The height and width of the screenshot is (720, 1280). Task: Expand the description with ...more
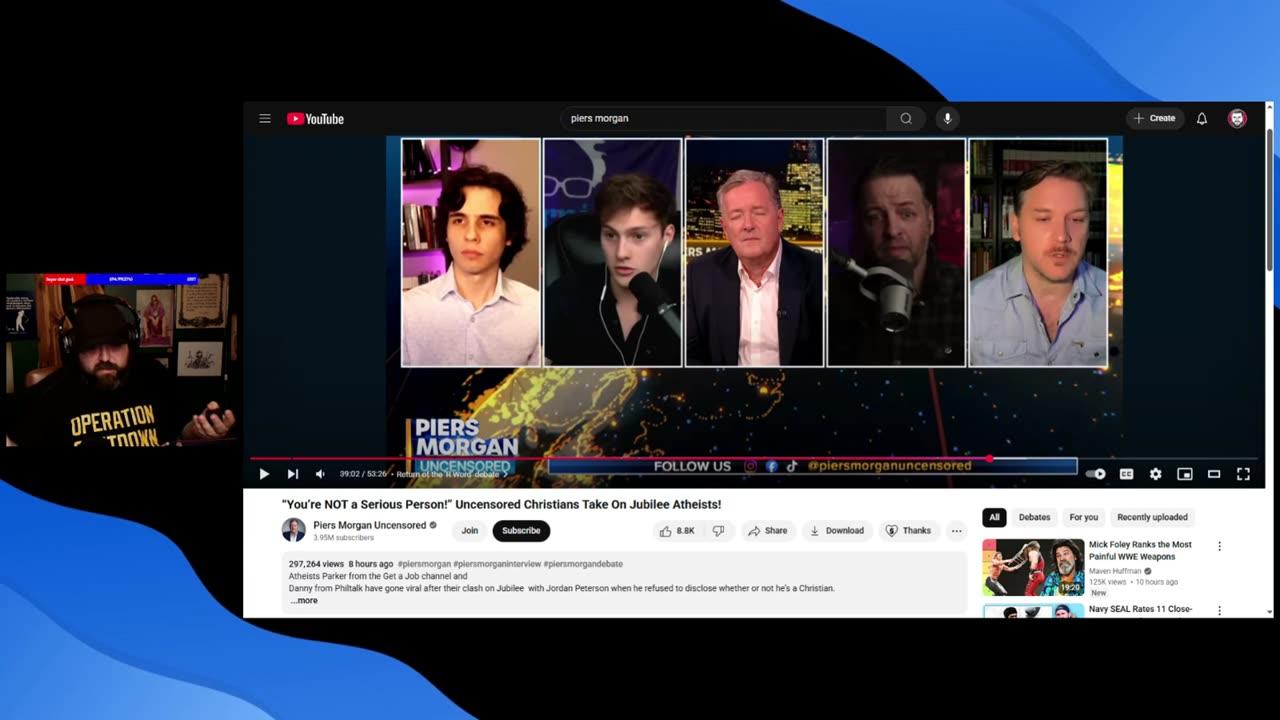304,600
